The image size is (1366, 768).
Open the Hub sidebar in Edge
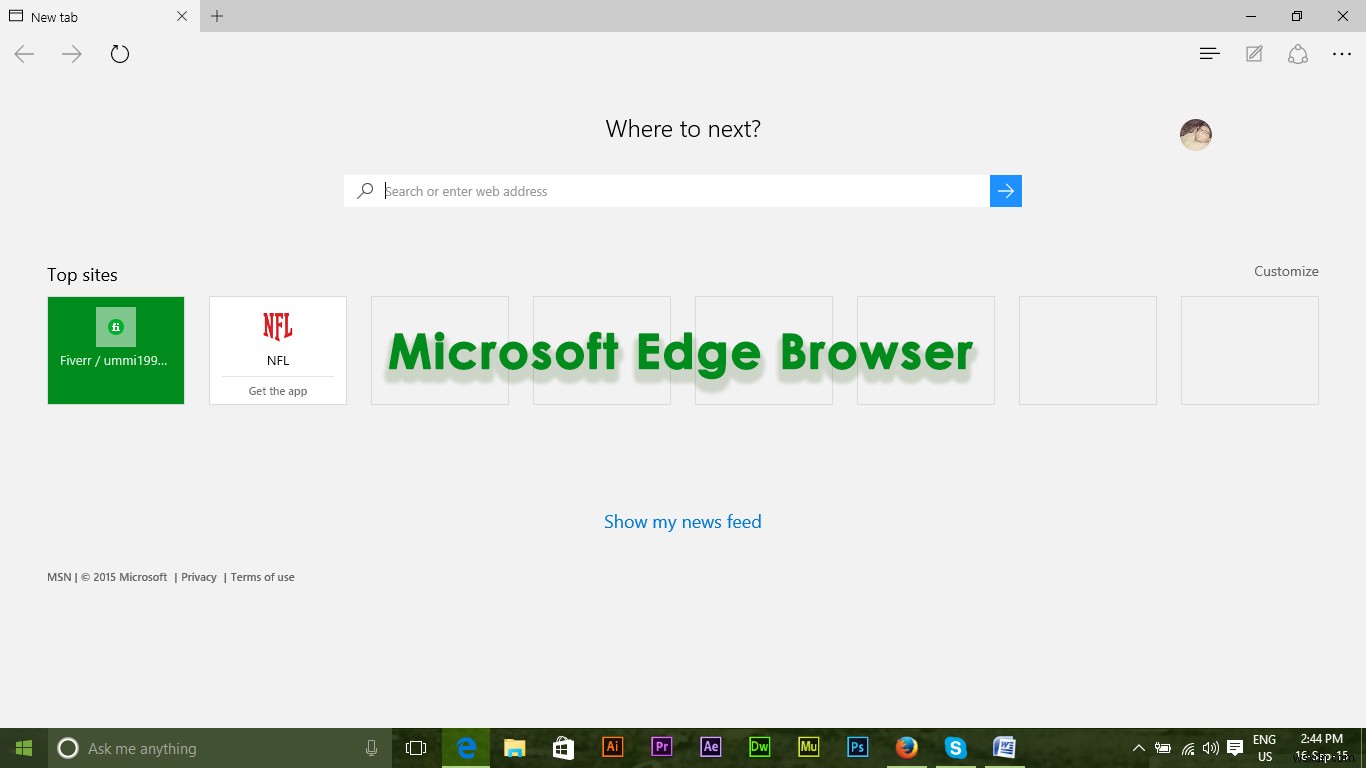(x=1209, y=53)
